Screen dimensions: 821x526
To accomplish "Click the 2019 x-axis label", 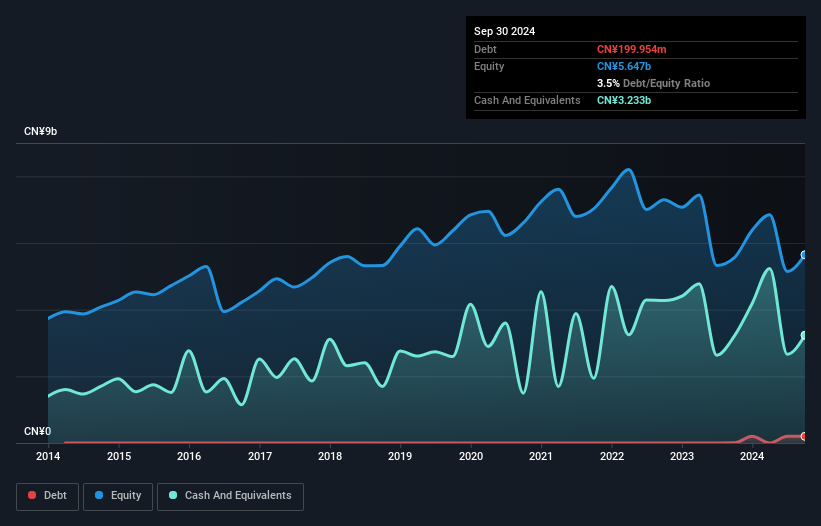I will coord(400,456).
